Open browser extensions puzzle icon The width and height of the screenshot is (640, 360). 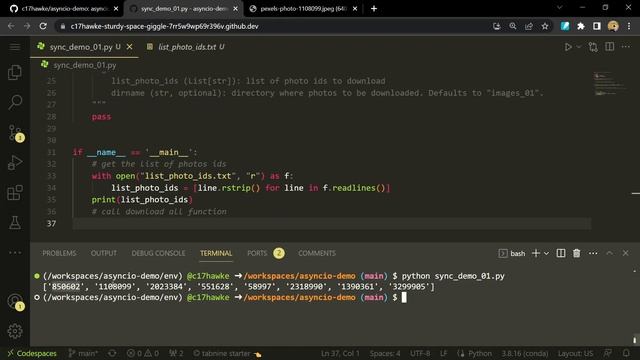581,26
